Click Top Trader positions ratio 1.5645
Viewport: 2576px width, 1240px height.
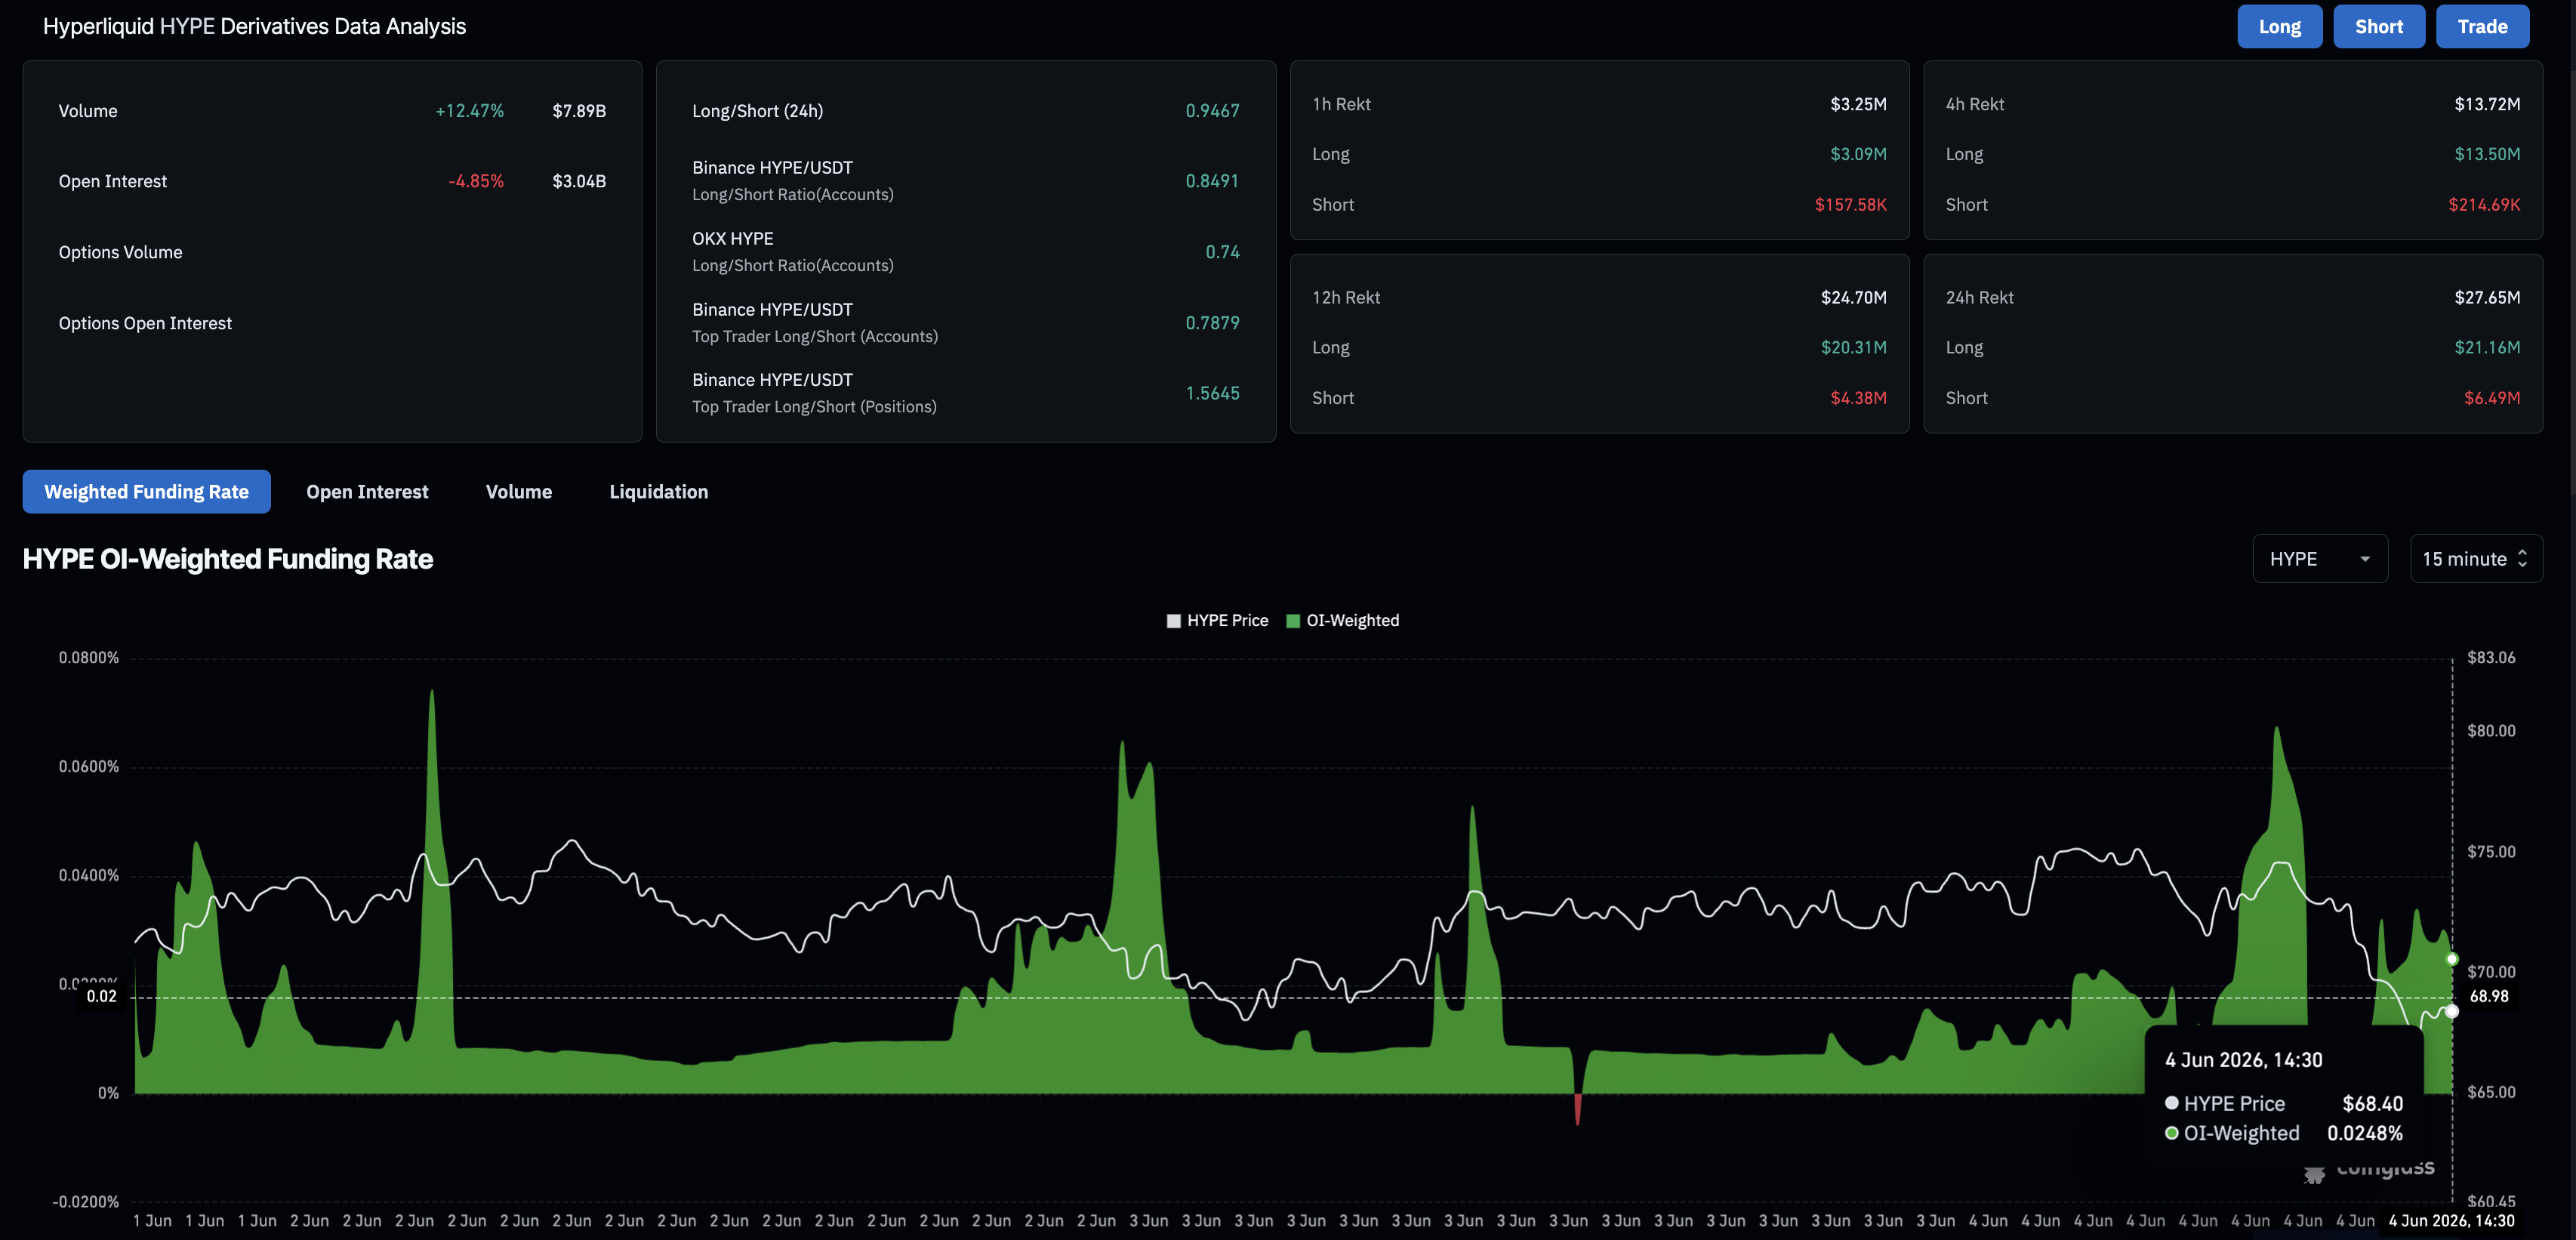pos(1212,393)
